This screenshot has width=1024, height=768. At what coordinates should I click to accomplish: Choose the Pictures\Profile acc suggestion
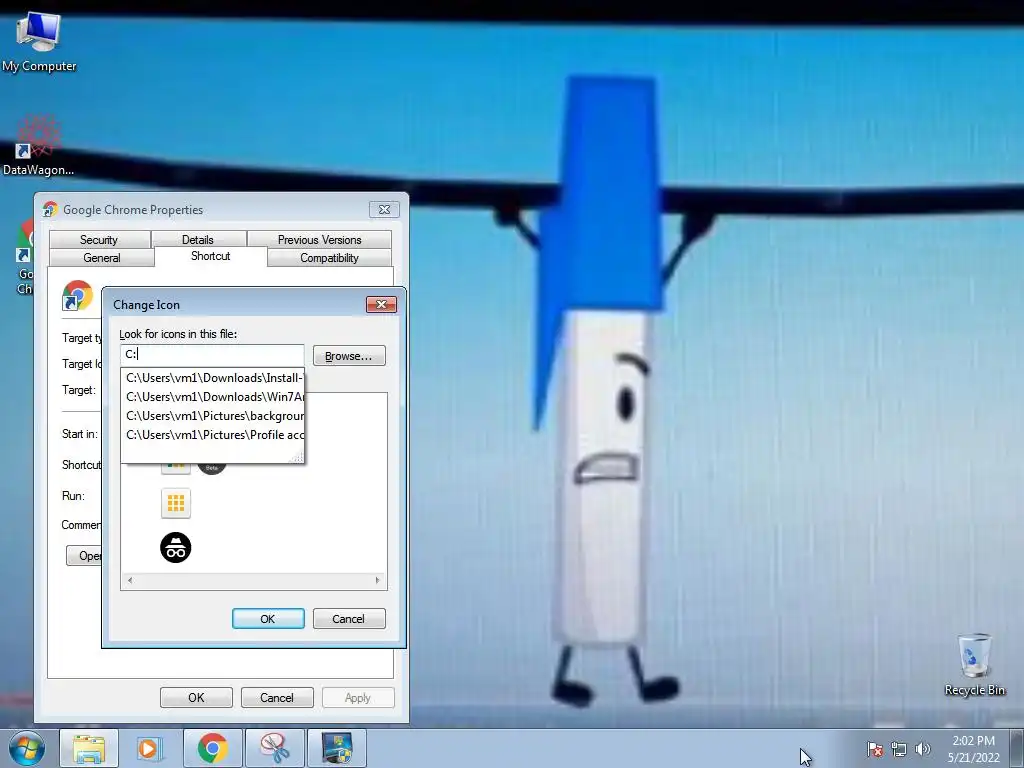pyautogui.click(x=214, y=434)
